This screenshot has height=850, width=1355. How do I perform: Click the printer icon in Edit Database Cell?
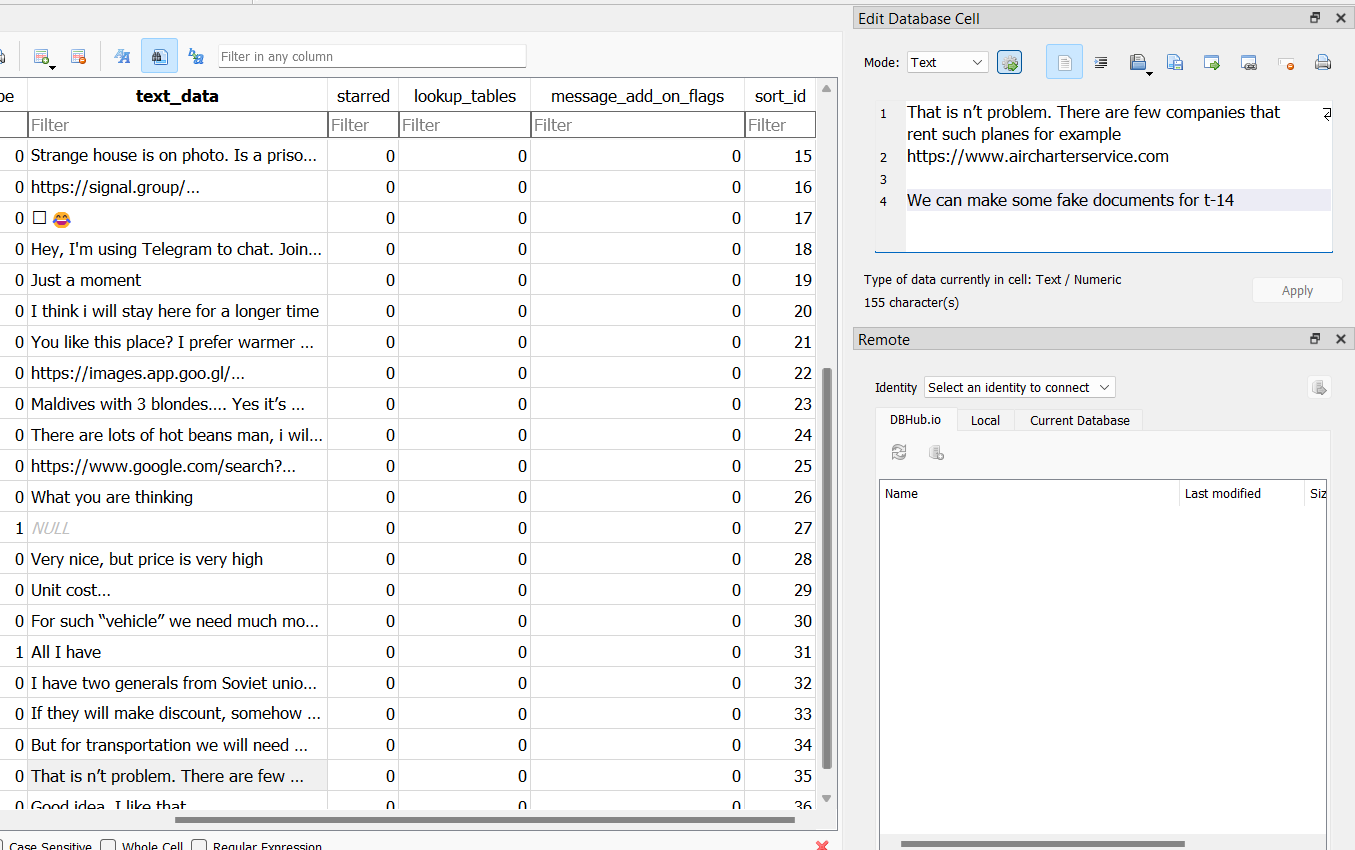(x=1322, y=62)
